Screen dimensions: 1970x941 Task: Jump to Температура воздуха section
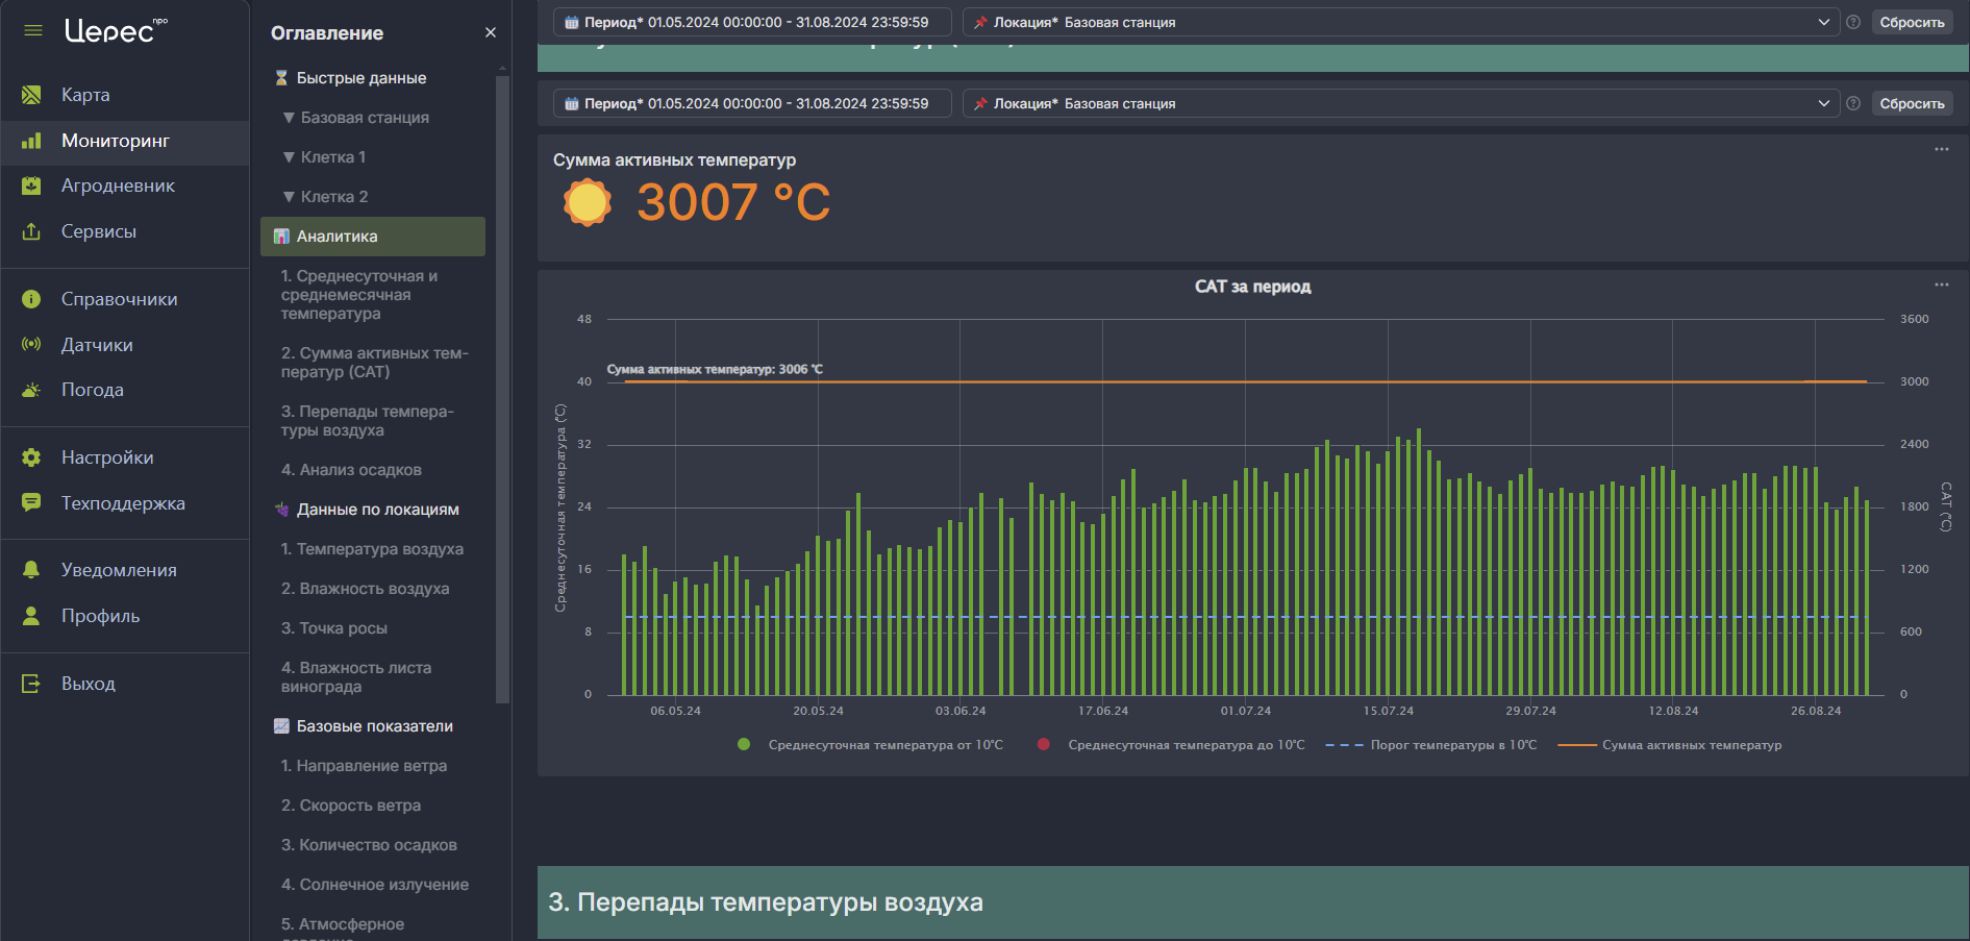372,549
